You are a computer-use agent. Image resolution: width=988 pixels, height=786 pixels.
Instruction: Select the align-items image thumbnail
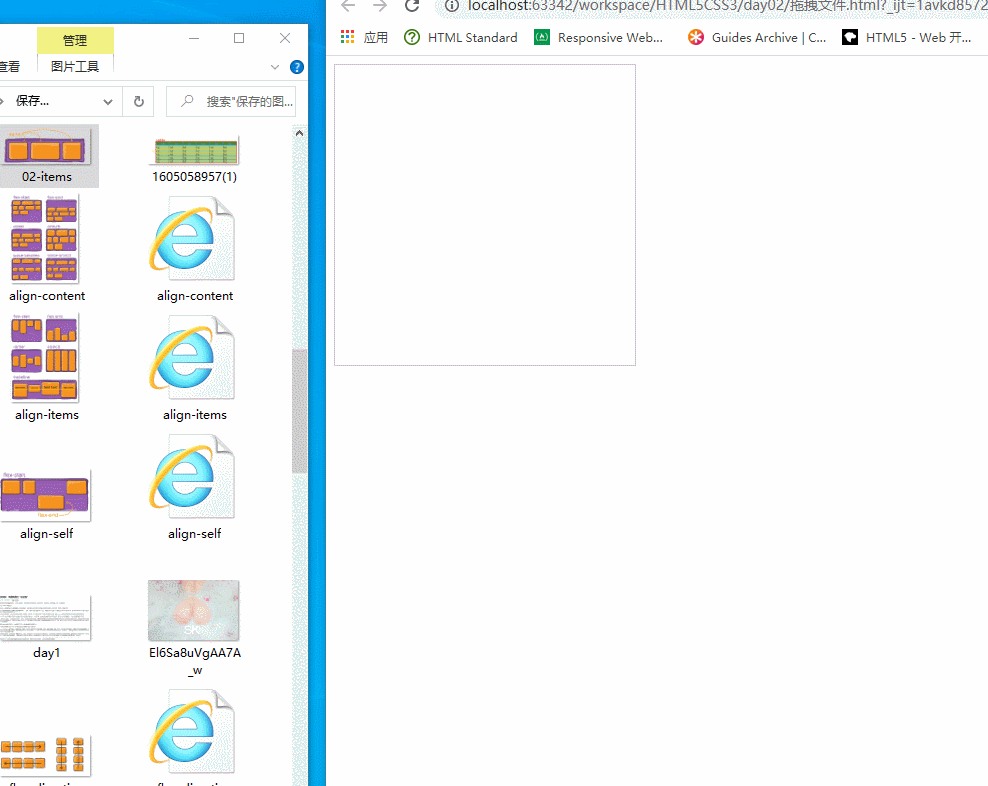pos(45,357)
